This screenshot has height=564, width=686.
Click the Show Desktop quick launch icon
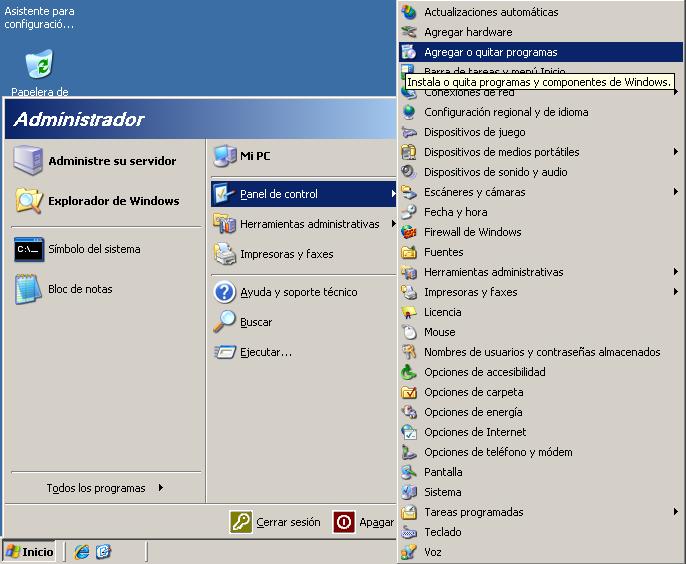(104, 552)
